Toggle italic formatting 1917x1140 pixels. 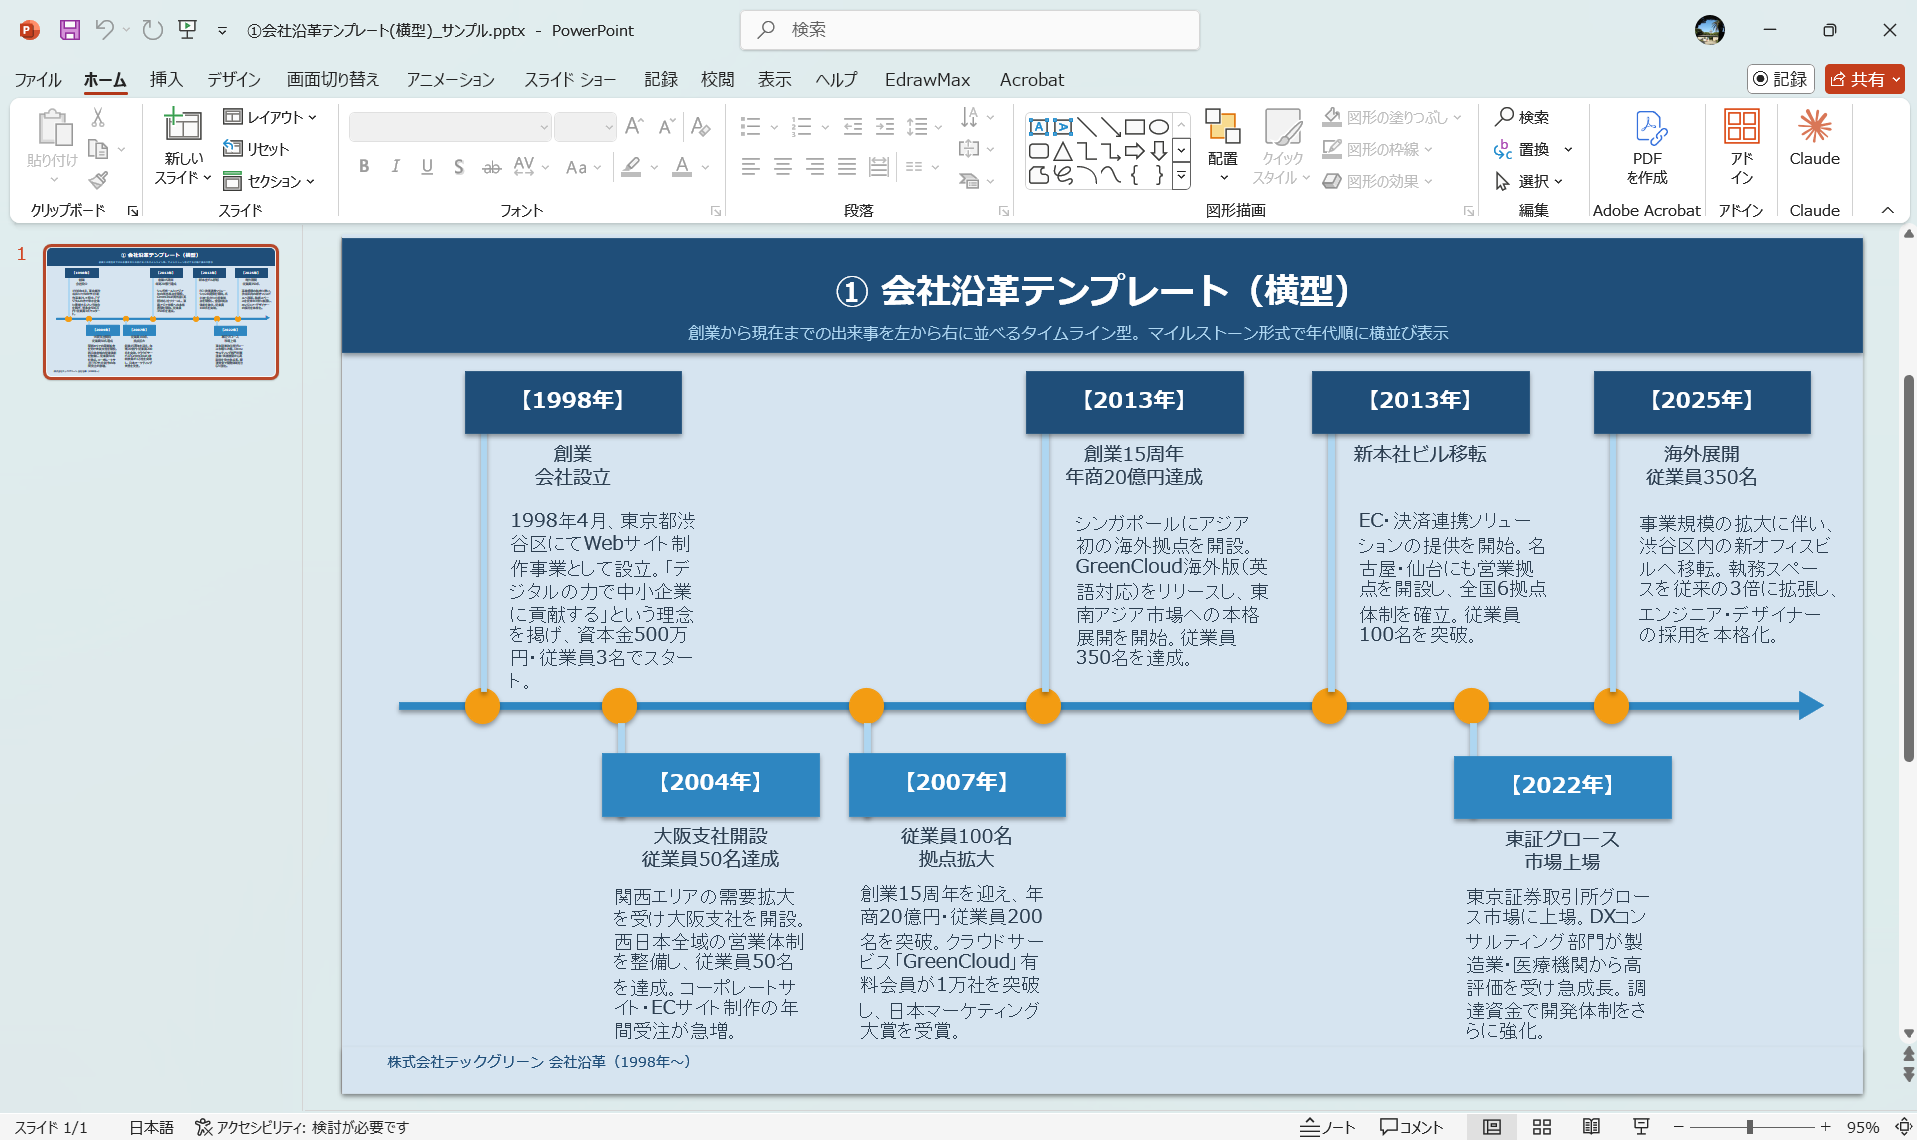tap(396, 167)
